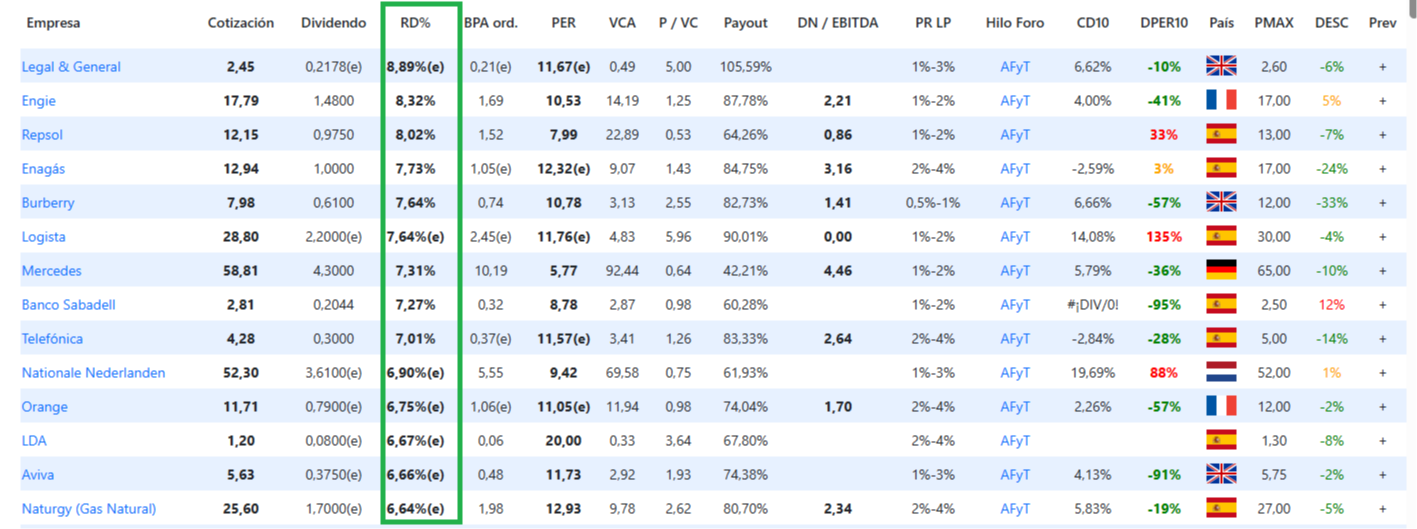This screenshot has width=1417, height=529.
Task: Expand the plus in Orange row
Action: pos(1383,407)
